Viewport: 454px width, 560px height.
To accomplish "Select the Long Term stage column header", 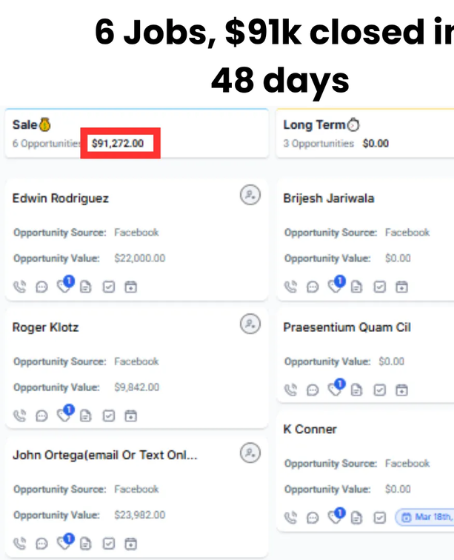I will point(365,133).
